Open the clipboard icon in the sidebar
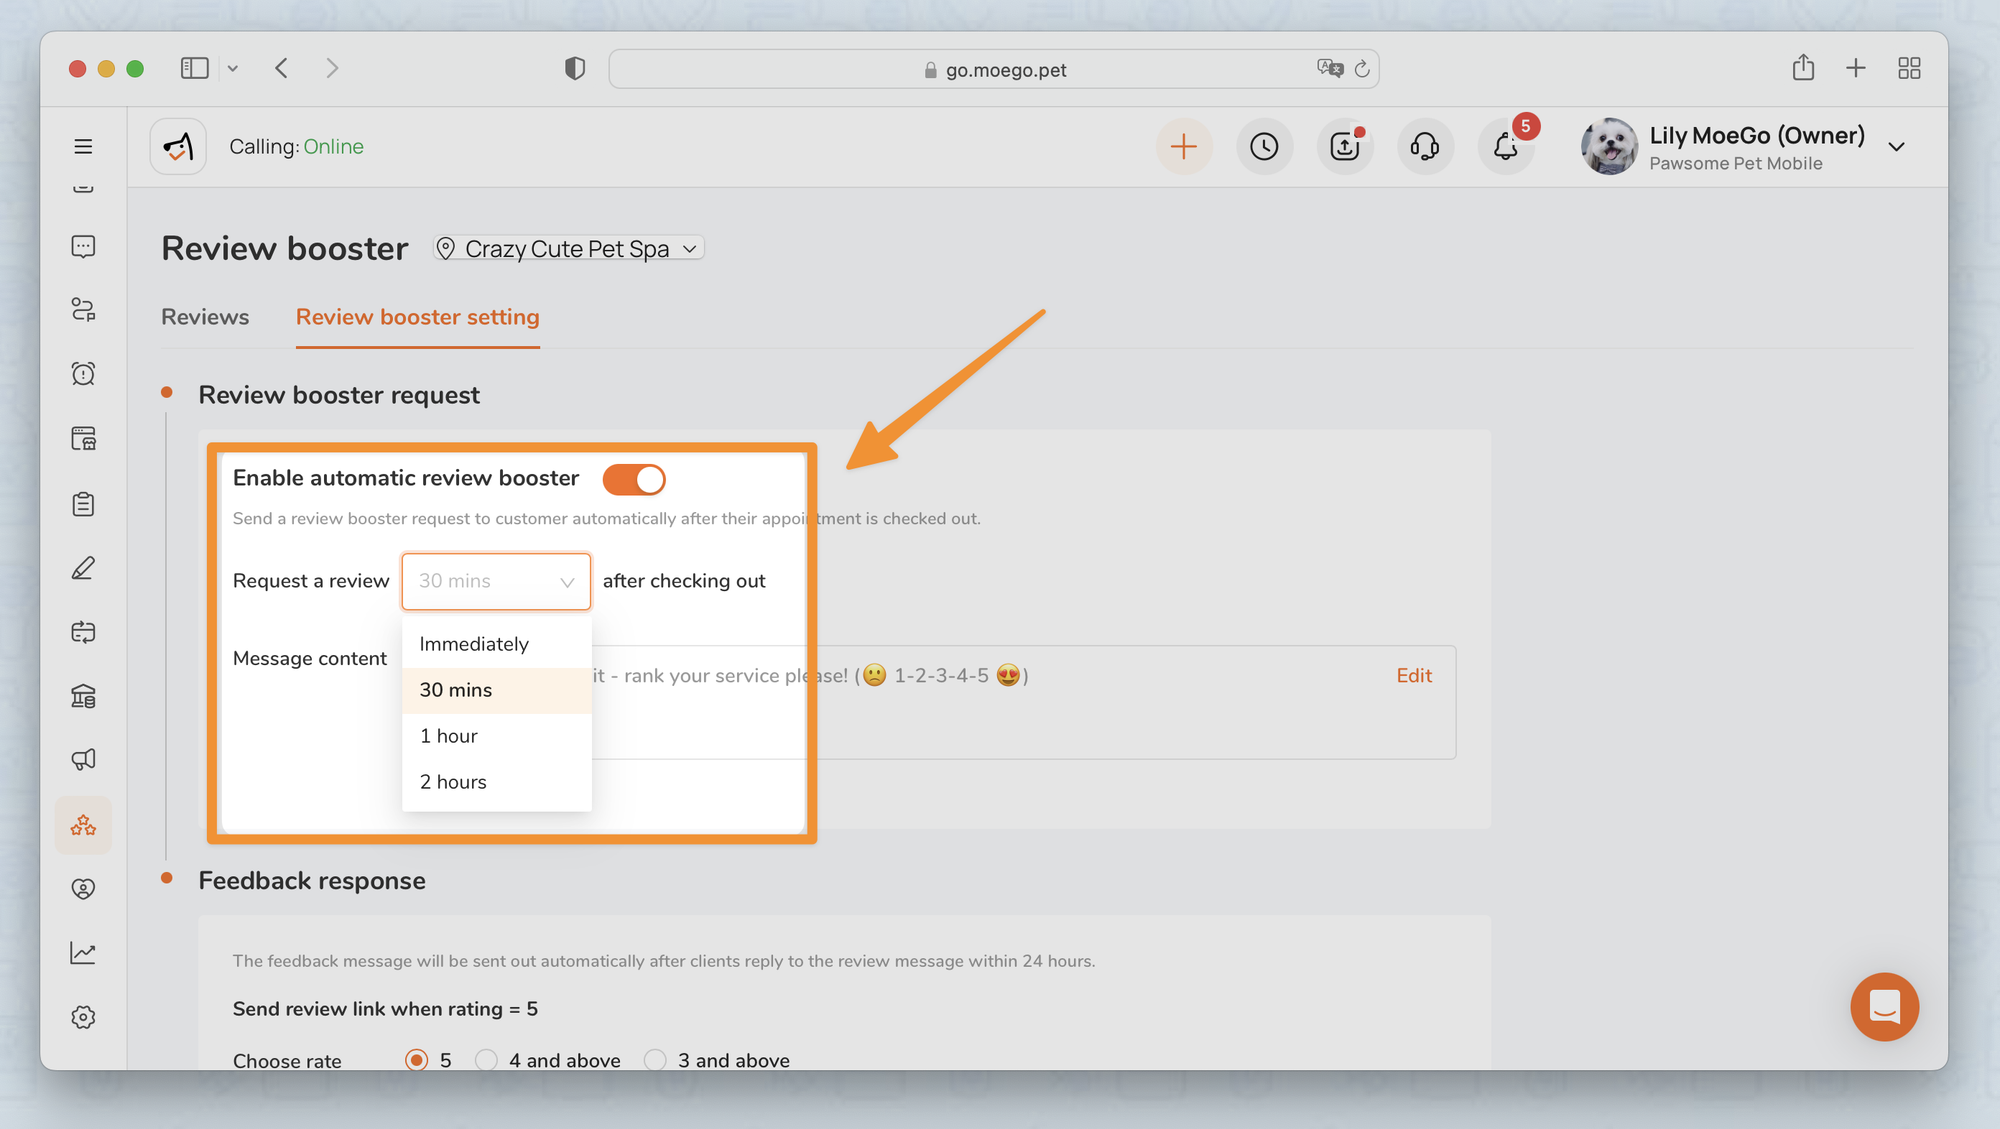Screen dimensions: 2000x1129 83,504
